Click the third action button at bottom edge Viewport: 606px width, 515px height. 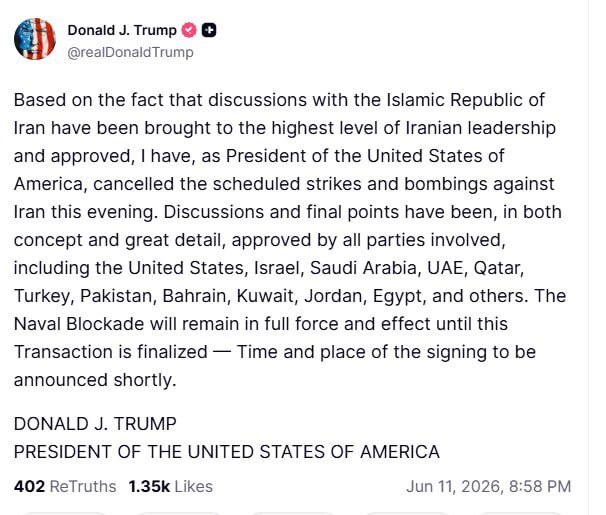(x=294, y=513)
